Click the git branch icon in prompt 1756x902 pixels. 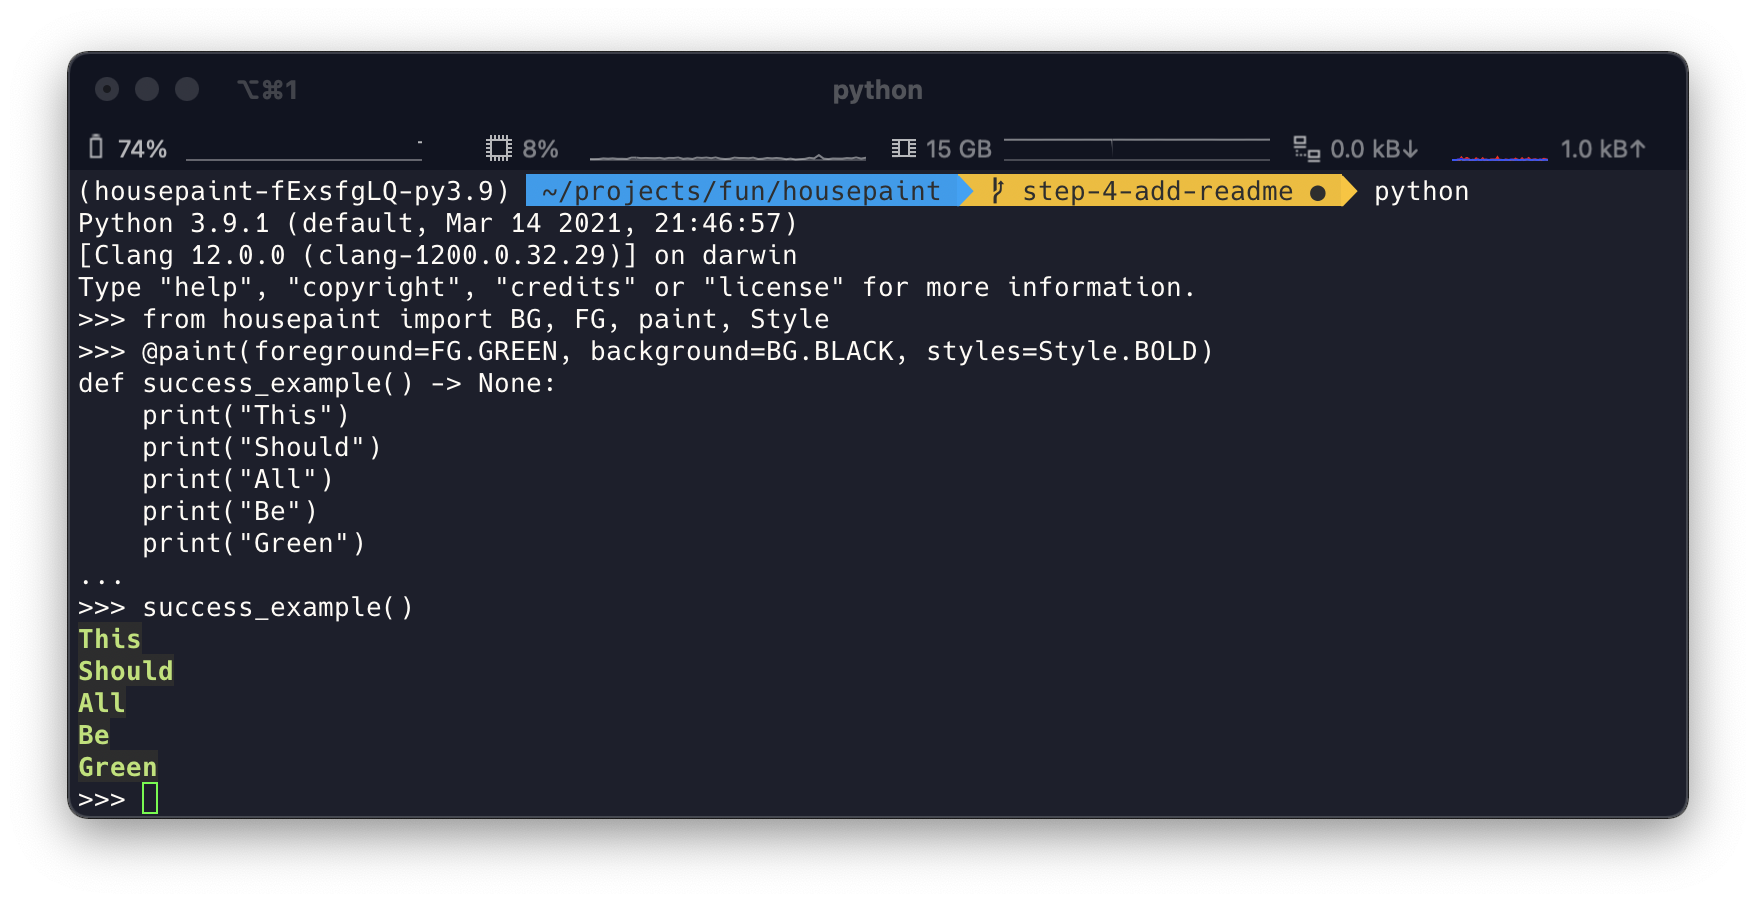997,190
